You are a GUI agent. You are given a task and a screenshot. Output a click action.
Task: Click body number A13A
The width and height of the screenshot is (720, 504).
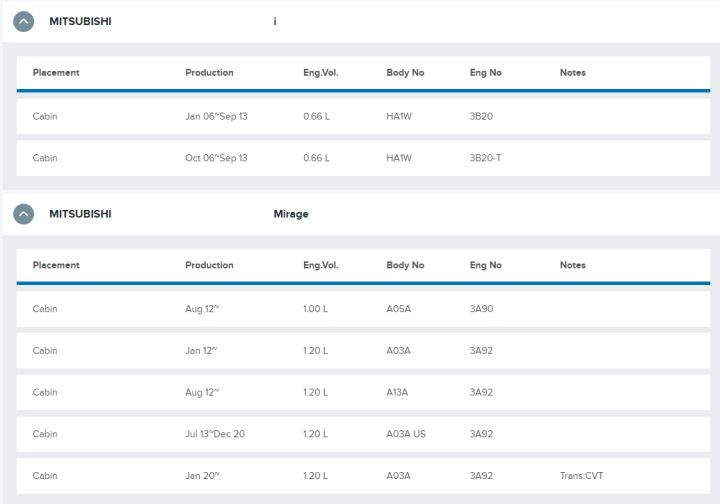(x=397, y=392)
